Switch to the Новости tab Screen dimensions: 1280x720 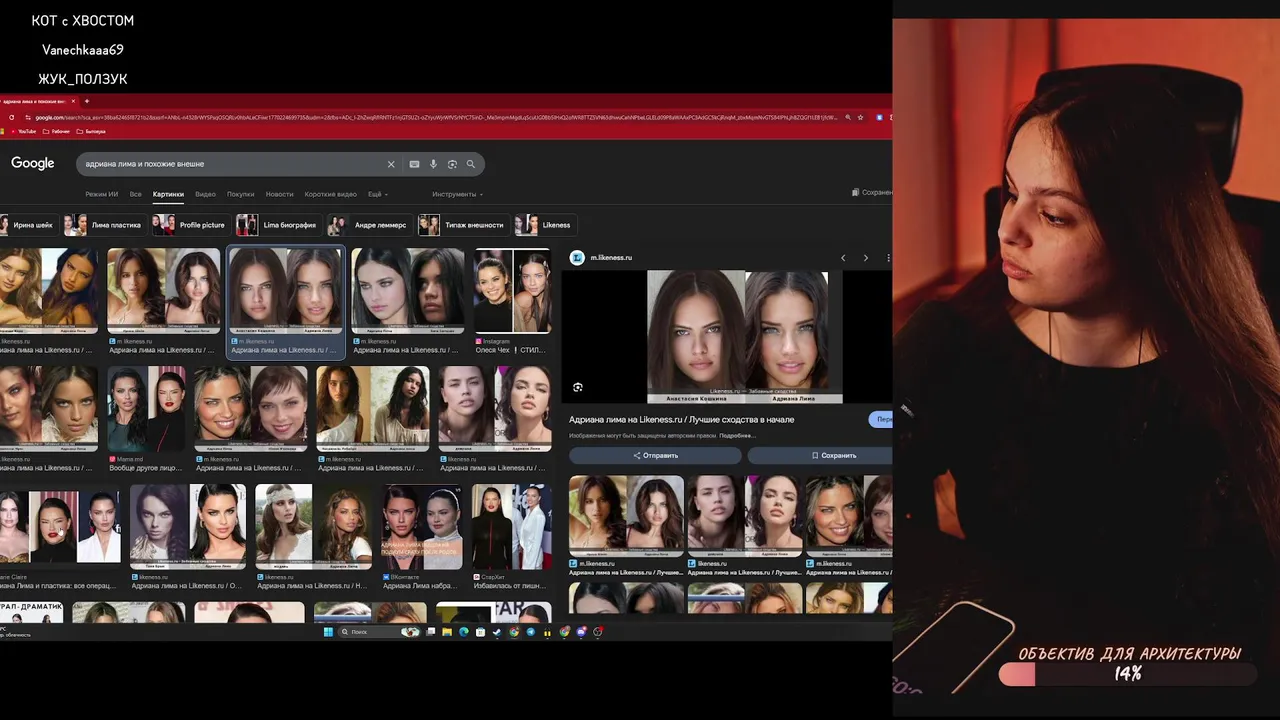[279, 194]
